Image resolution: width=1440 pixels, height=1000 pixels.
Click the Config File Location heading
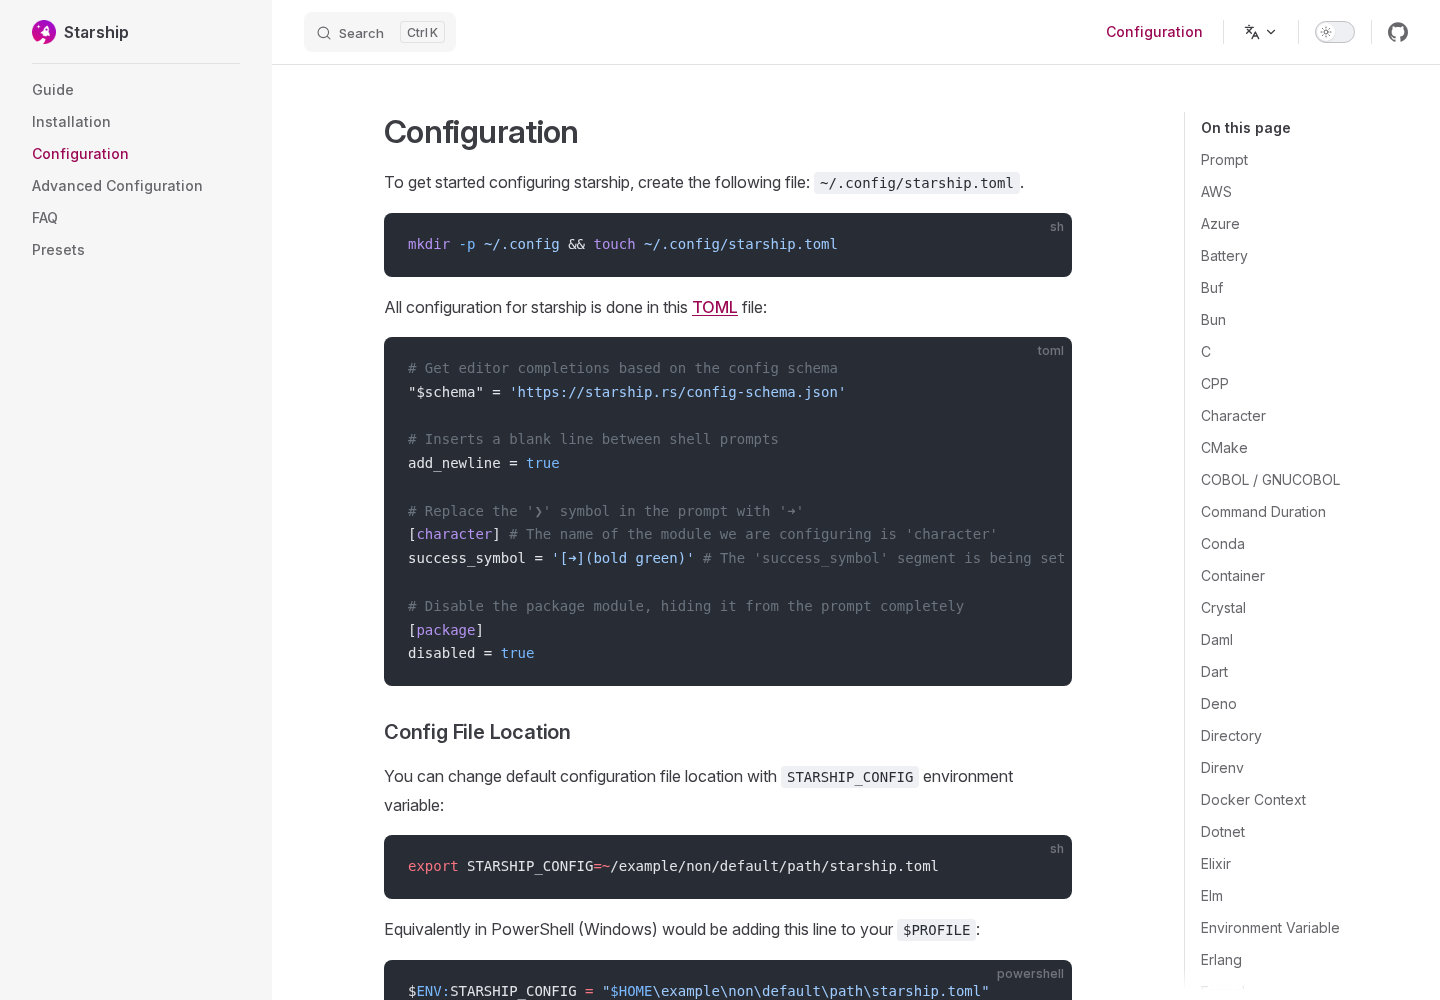pyautogui.click(x=477, y=732)
